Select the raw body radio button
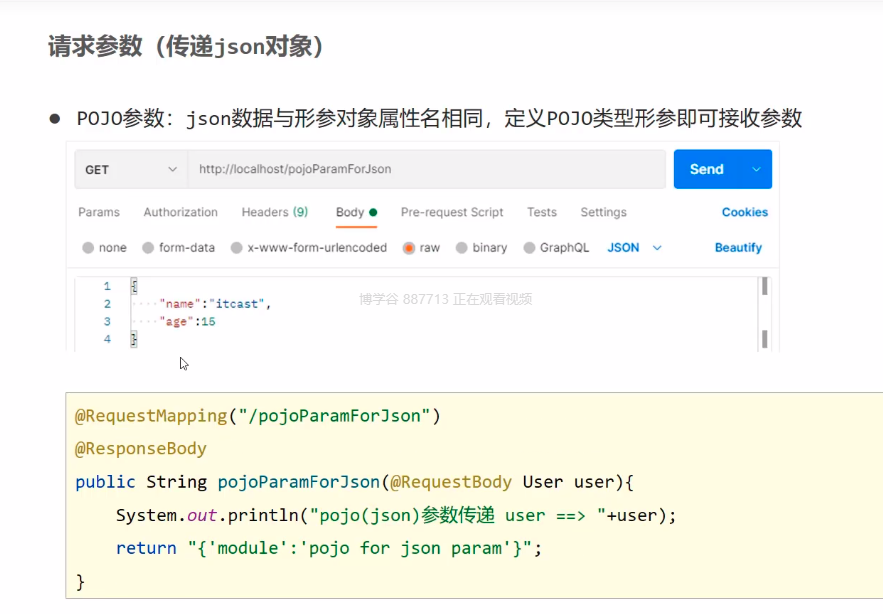 tap(408, 248)
